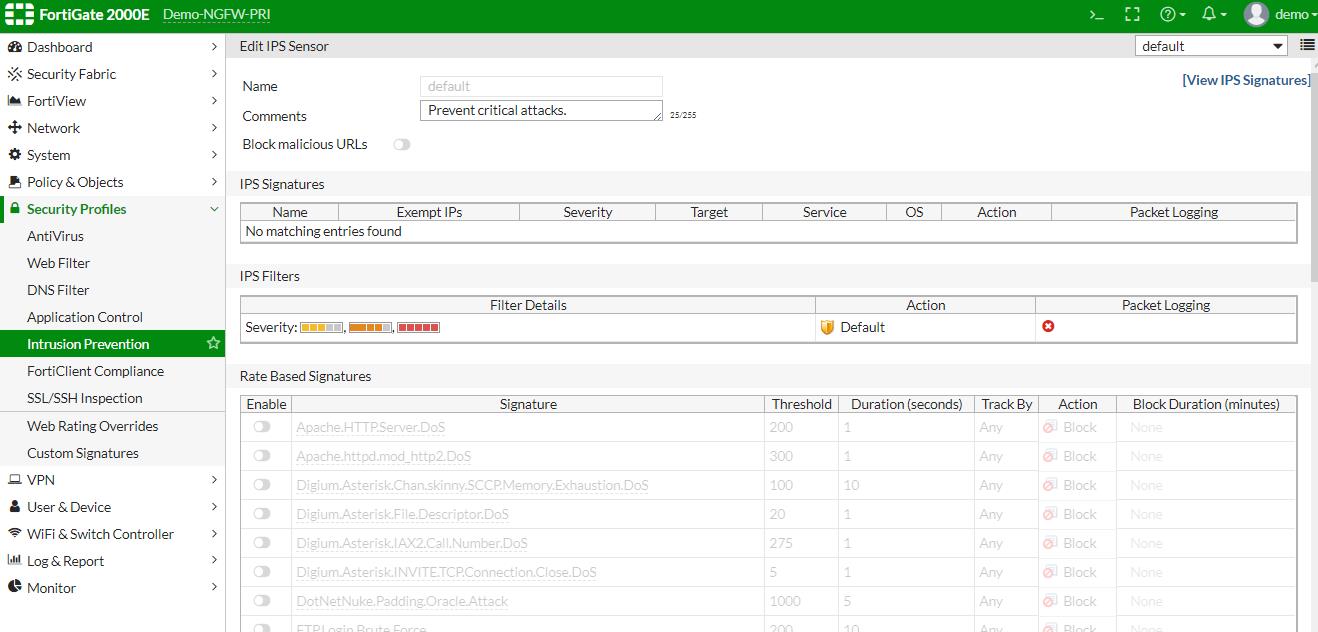The image size is (1318, 632).
Task: Toggle Block malicious URLs switch
Action: (x=402, y=145)
